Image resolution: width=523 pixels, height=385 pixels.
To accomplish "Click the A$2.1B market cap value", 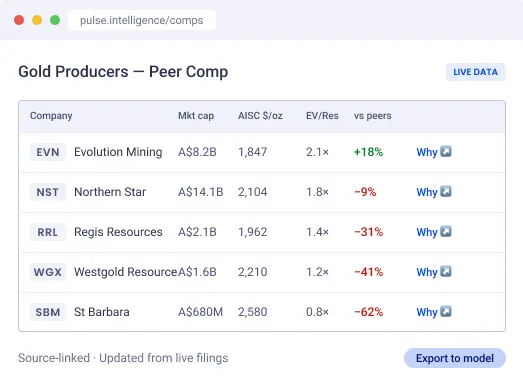I will point(197,232).
